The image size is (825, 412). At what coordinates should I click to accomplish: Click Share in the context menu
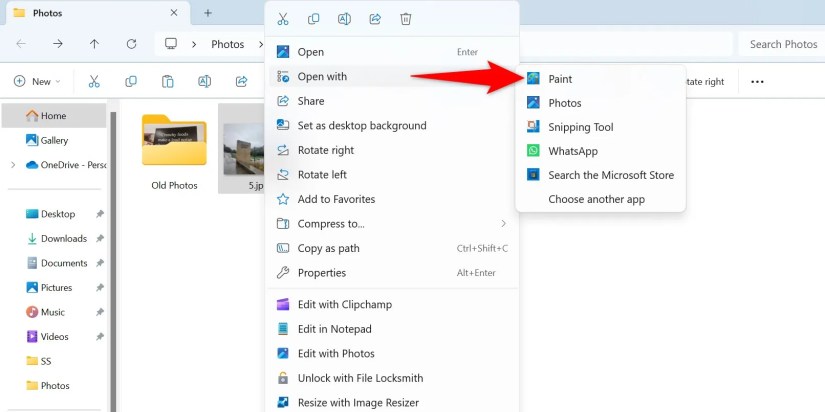click(x=392, y=101)
